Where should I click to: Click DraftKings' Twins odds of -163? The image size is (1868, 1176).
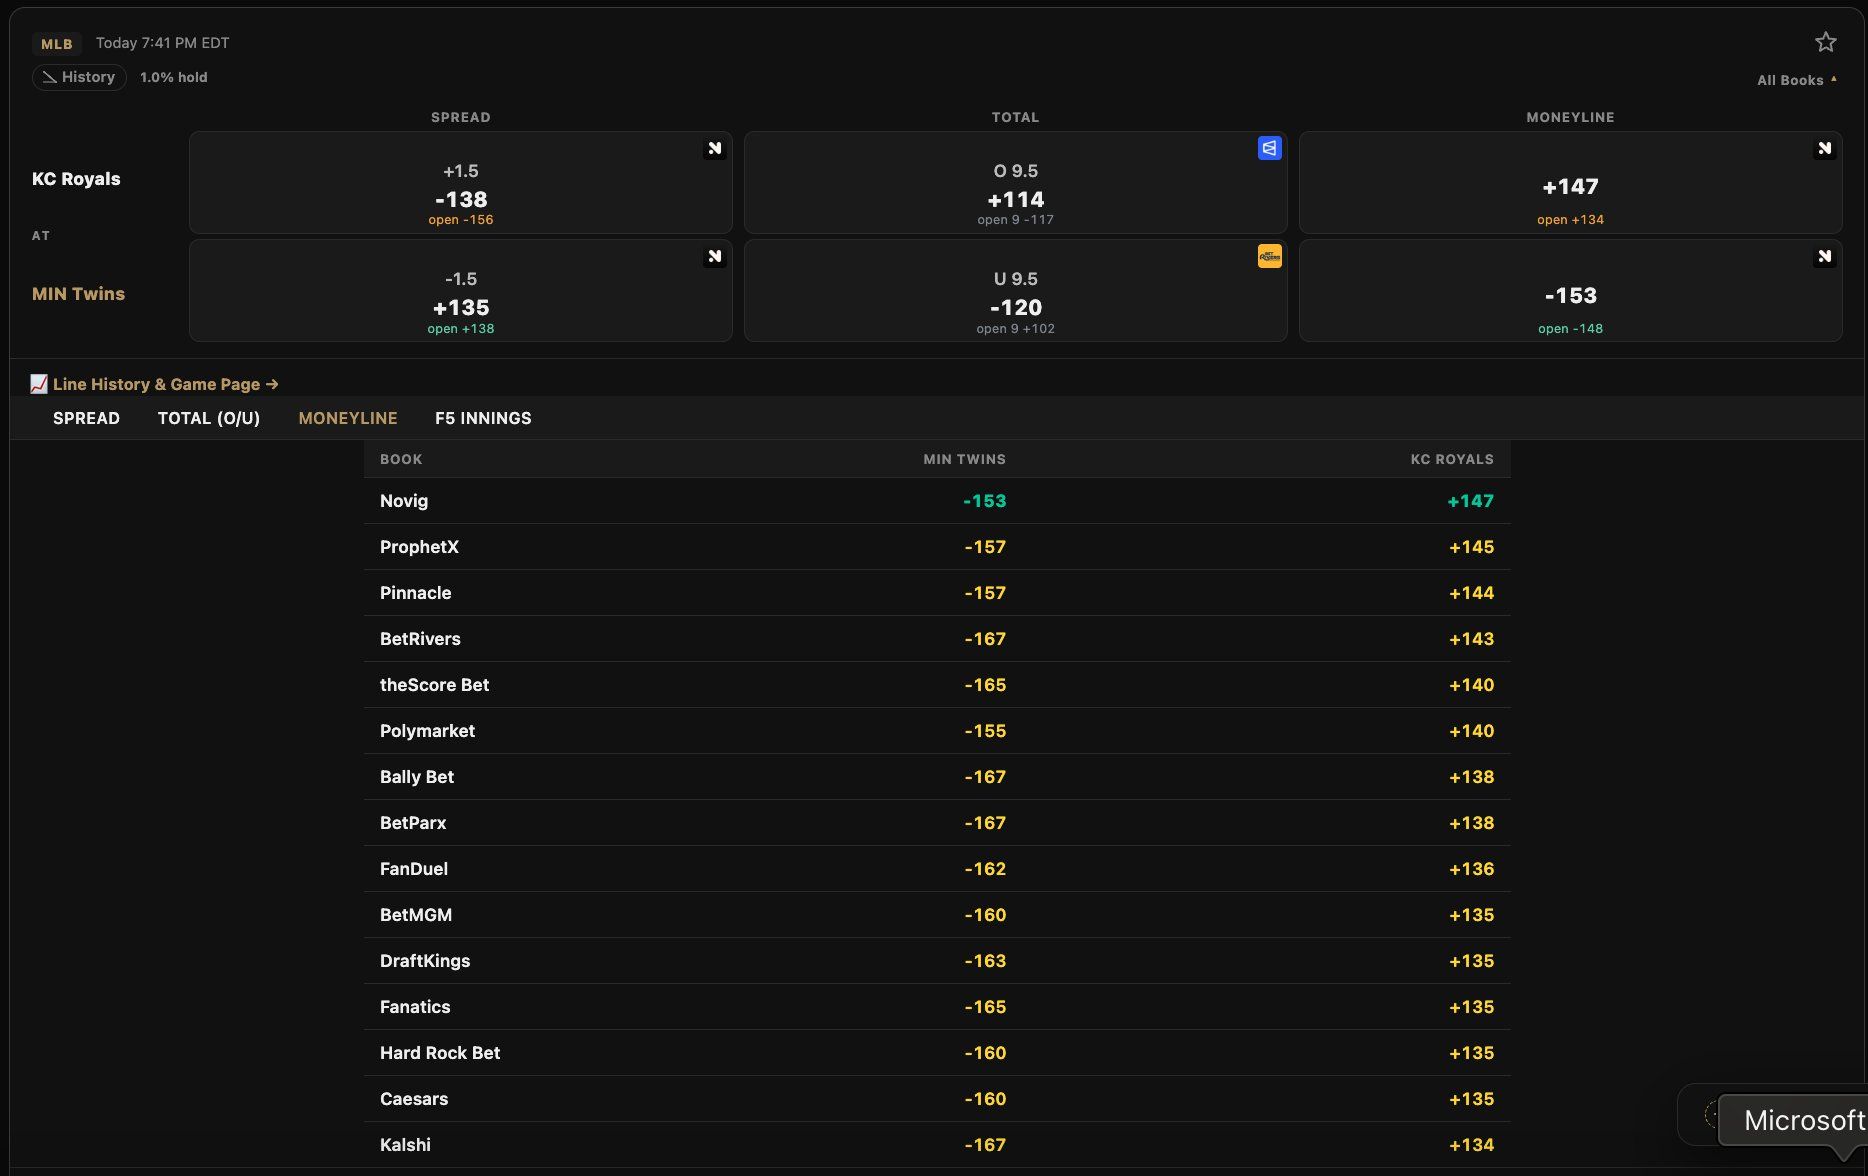point(986,961)
